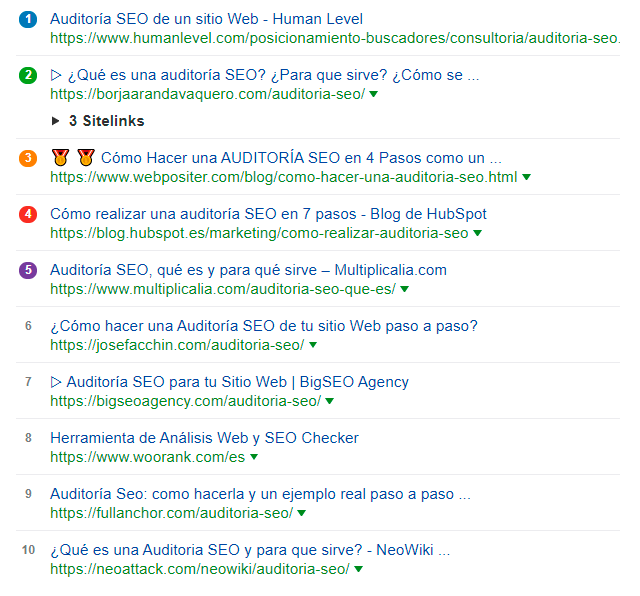Open dropdown arrow next to woorank.com URL
Viewport: 640px width, 596px height.
[254, 457]
